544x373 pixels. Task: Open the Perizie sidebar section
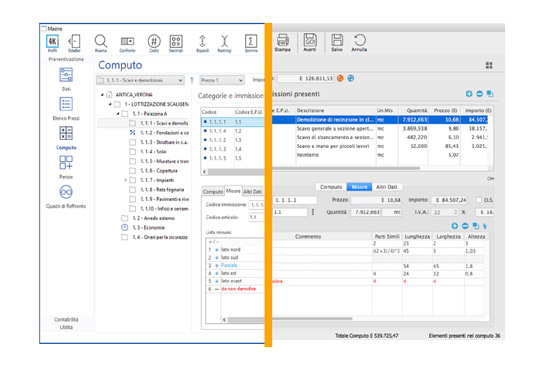click(x=66, y=167)
